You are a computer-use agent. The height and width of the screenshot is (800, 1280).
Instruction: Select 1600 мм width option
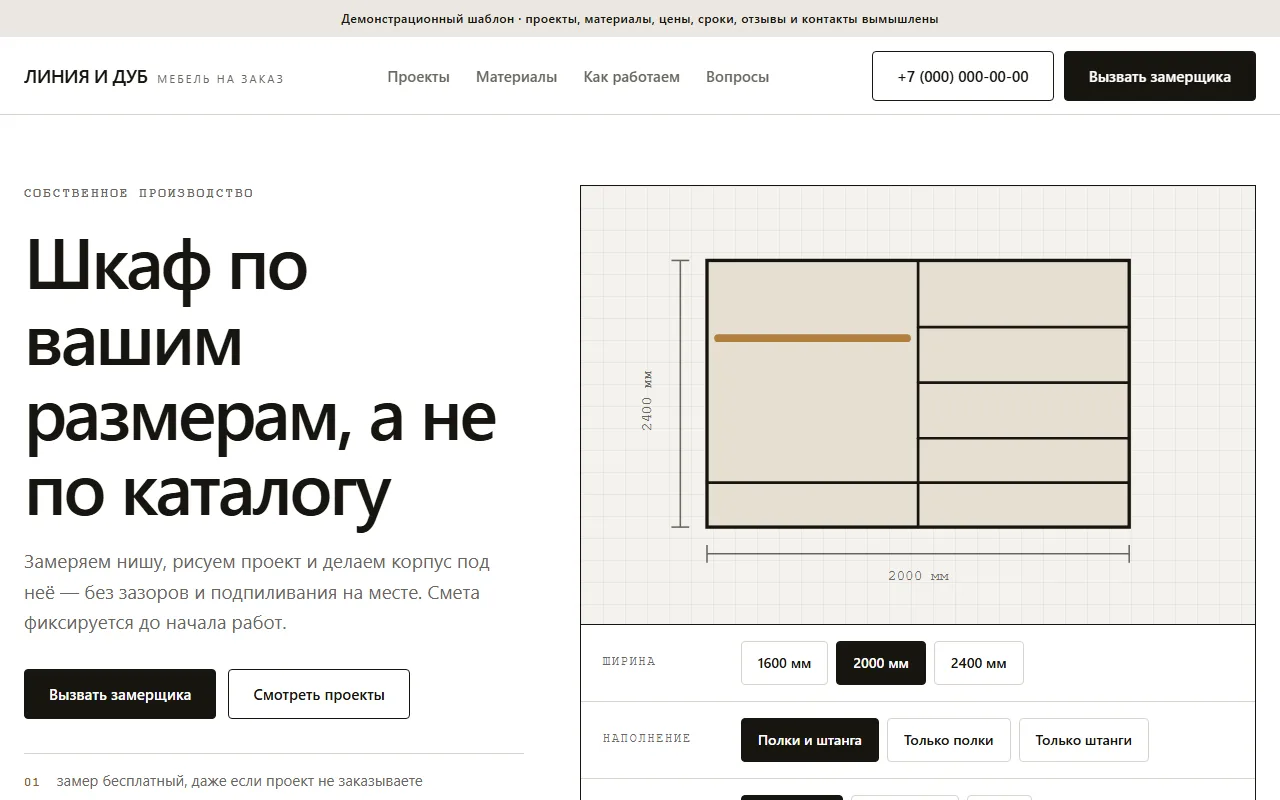point(784,663)
